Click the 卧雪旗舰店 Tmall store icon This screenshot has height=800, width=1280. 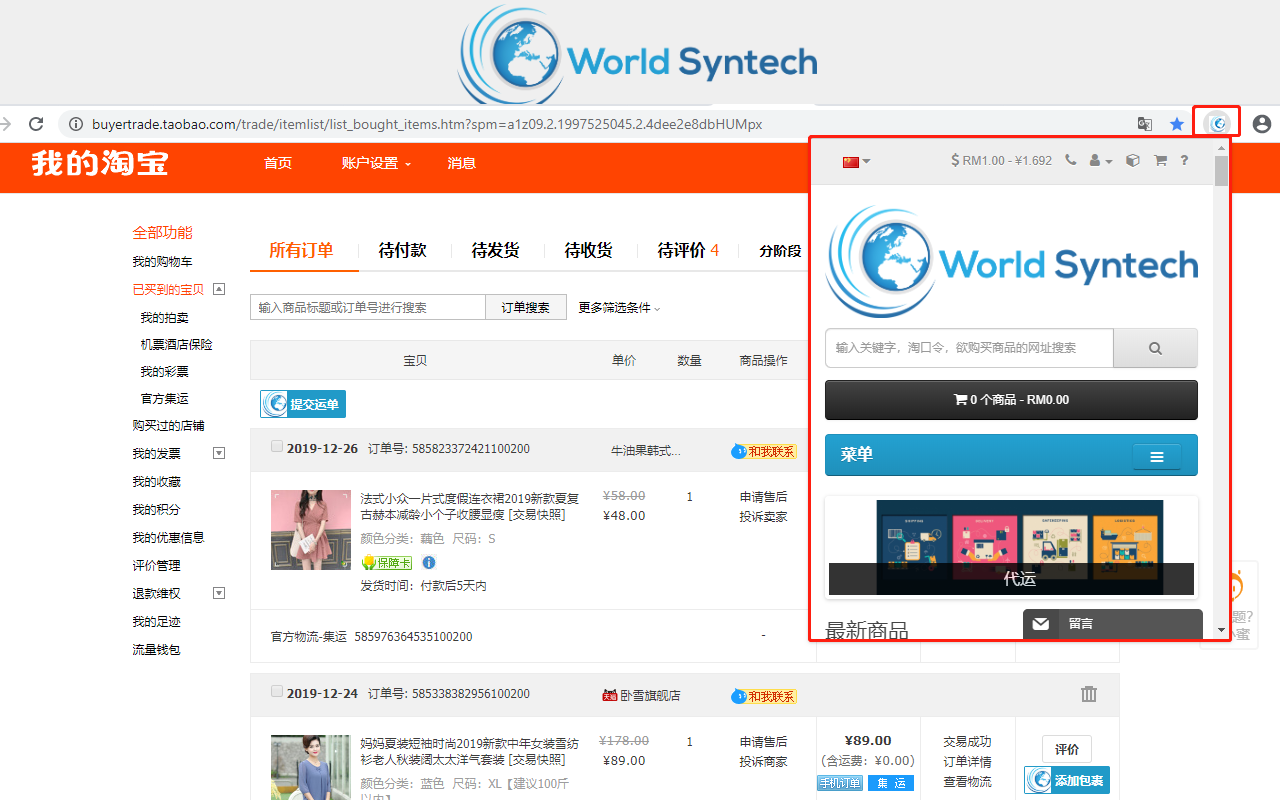point(609,696)
